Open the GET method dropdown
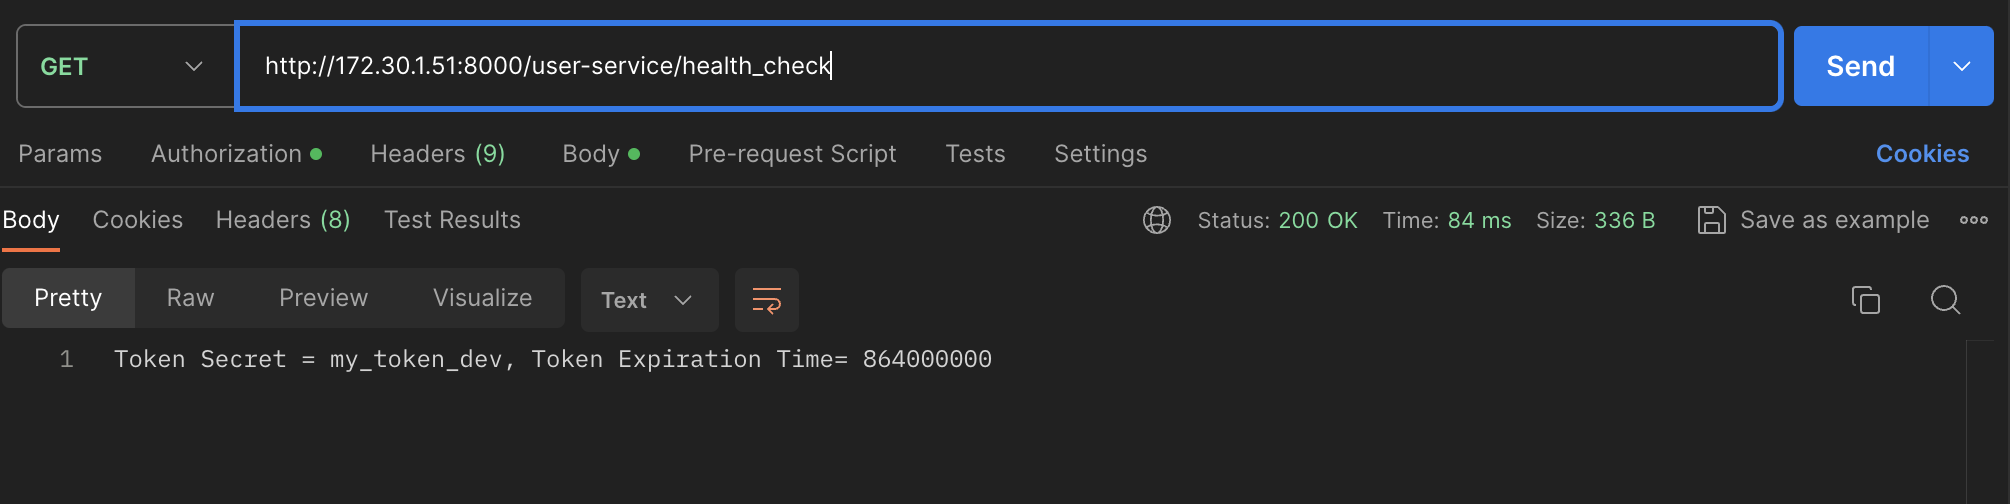This screenshot has height=504, width=2010. [x=126, y=66]
